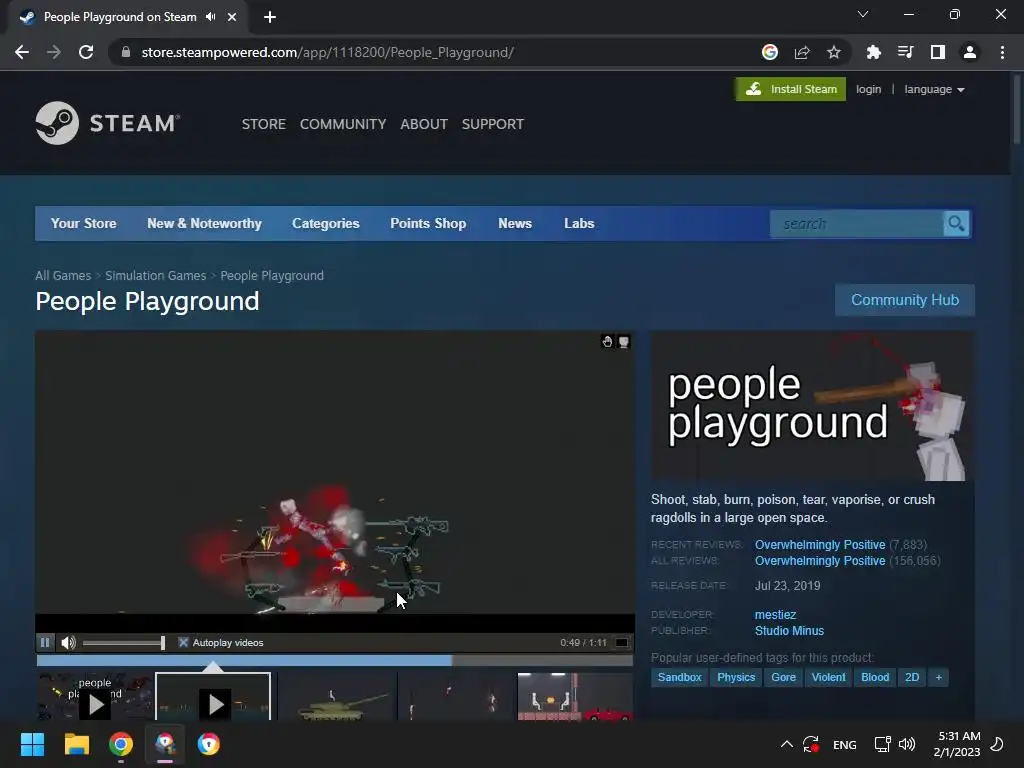Image resolution: width=1024 pixels, height=768 pixels.
Task: Click the store search magnifier icon
Action: [x=956, y=224]
